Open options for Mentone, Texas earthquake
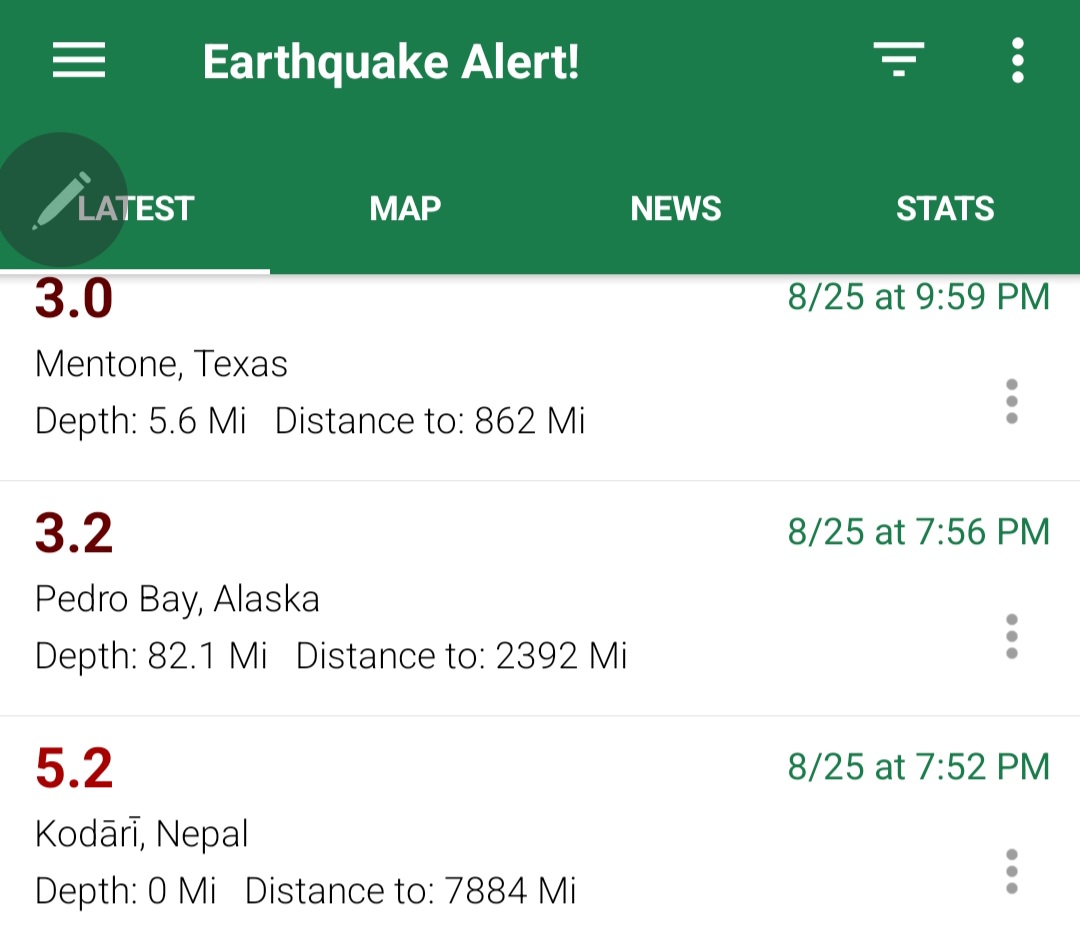1080x949 pixels. [x=1011, y=401]
